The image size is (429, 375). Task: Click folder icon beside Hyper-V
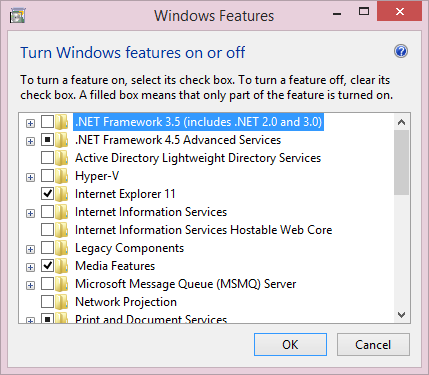tap(62, 176)
